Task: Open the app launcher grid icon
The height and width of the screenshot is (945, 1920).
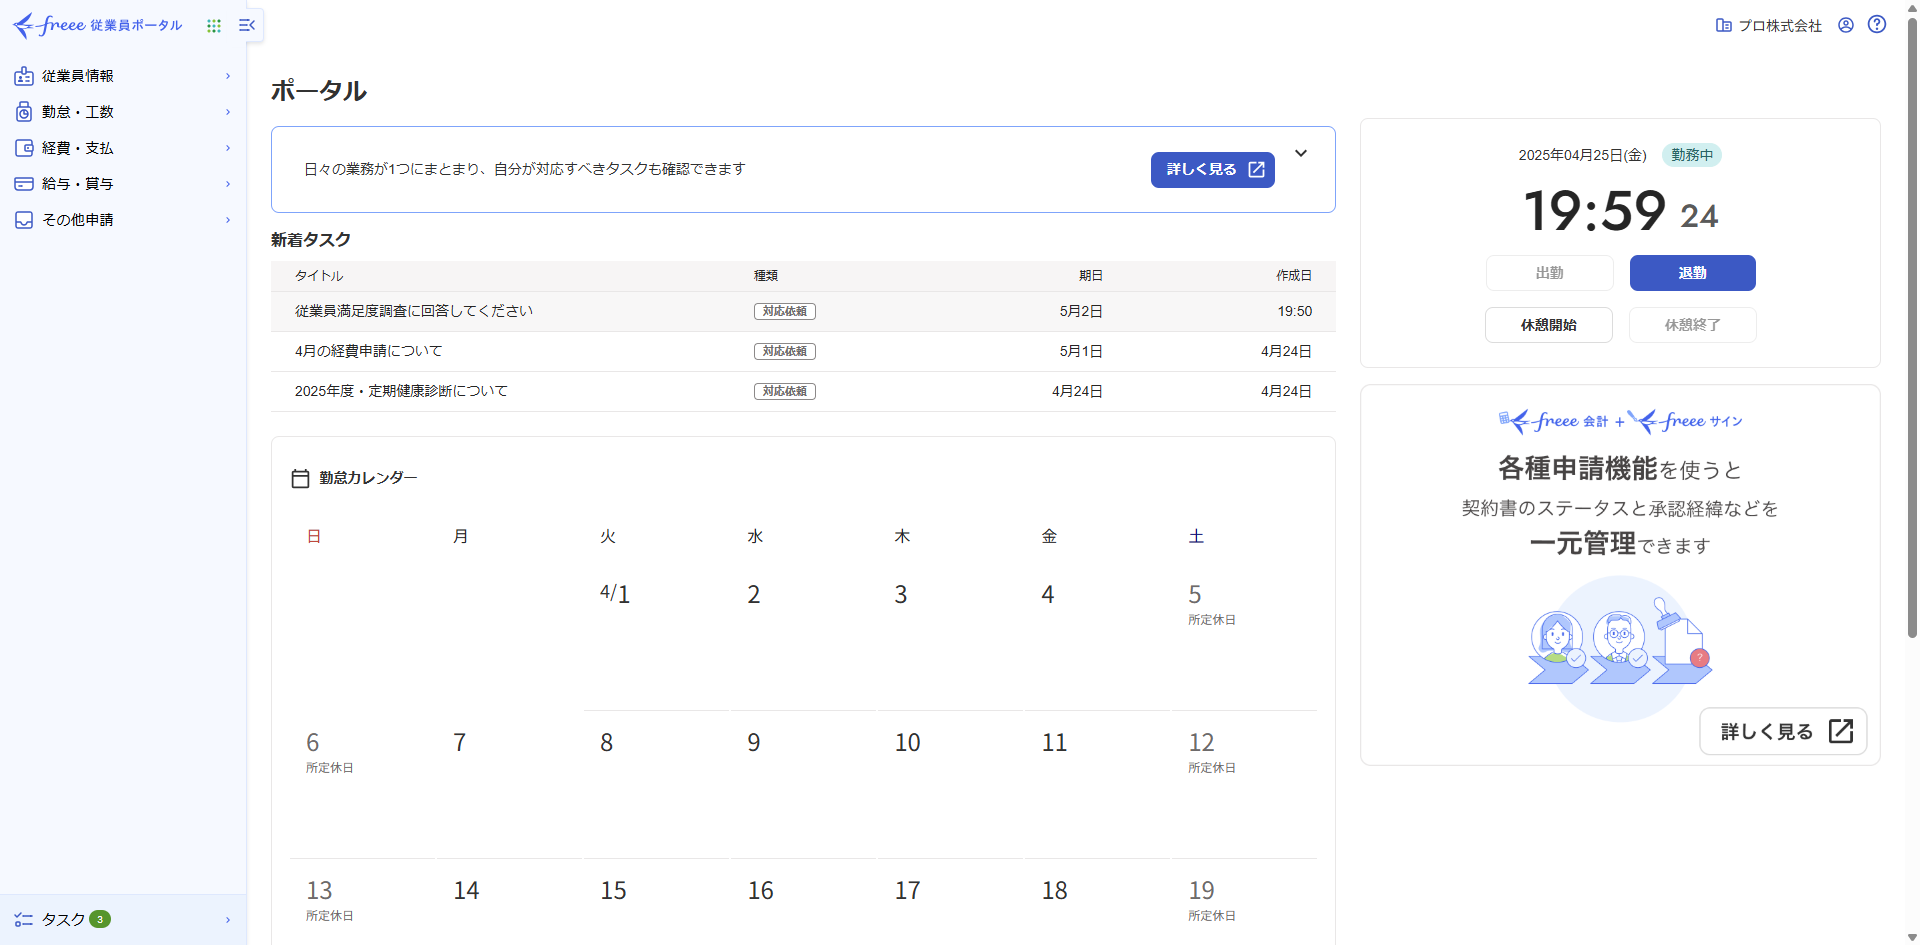Action: point(214,26)
